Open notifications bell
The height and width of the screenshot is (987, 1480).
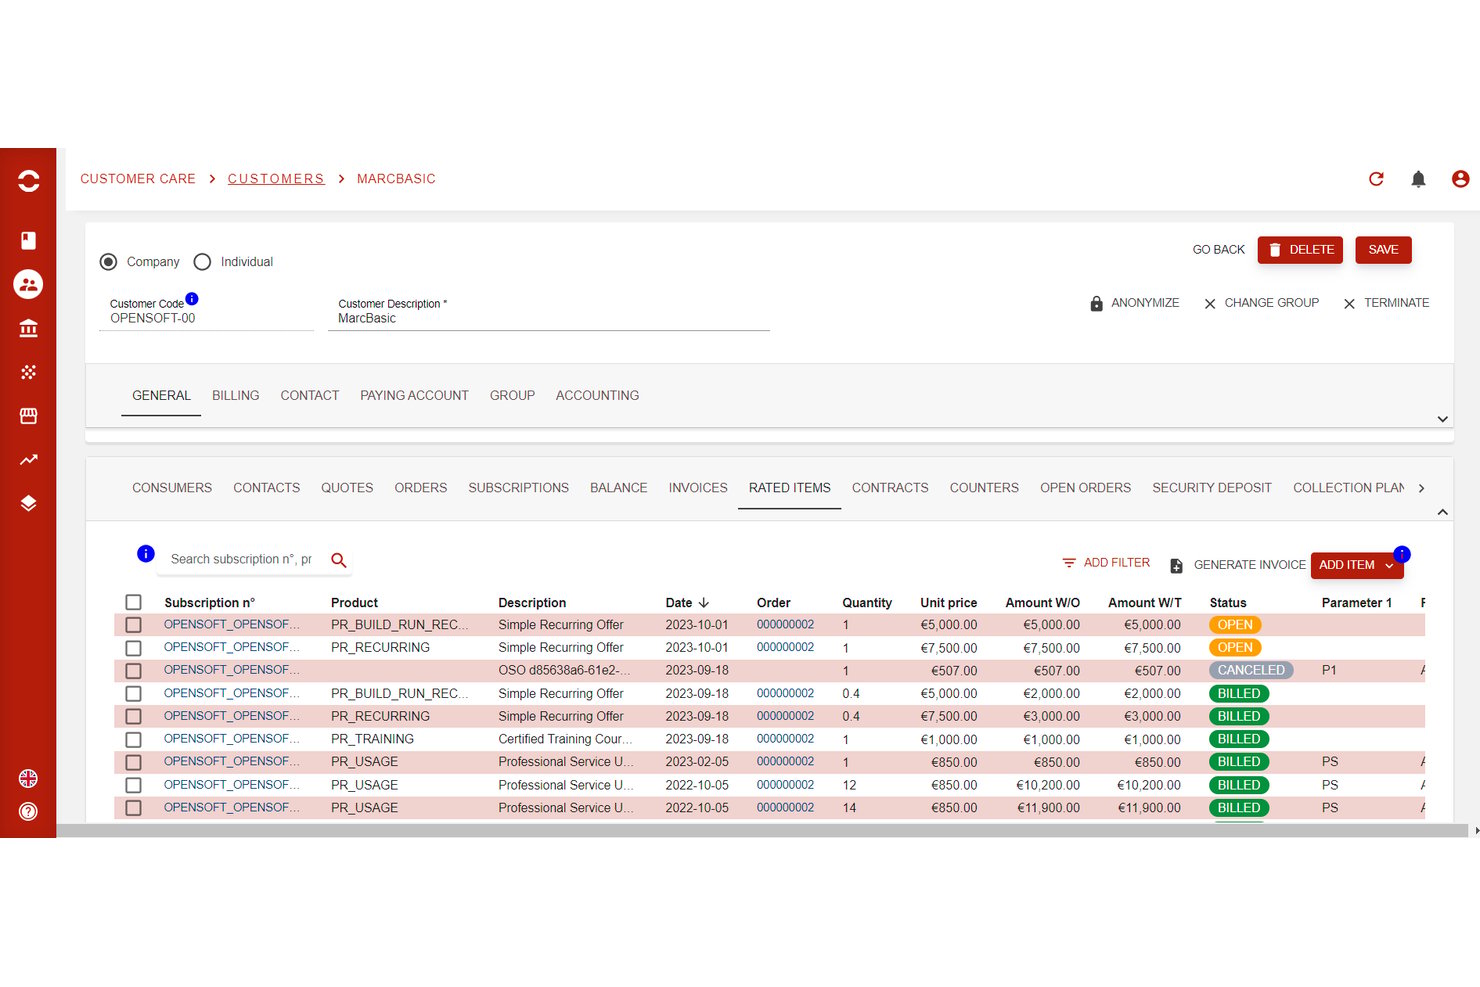[x=1418, y=179]
